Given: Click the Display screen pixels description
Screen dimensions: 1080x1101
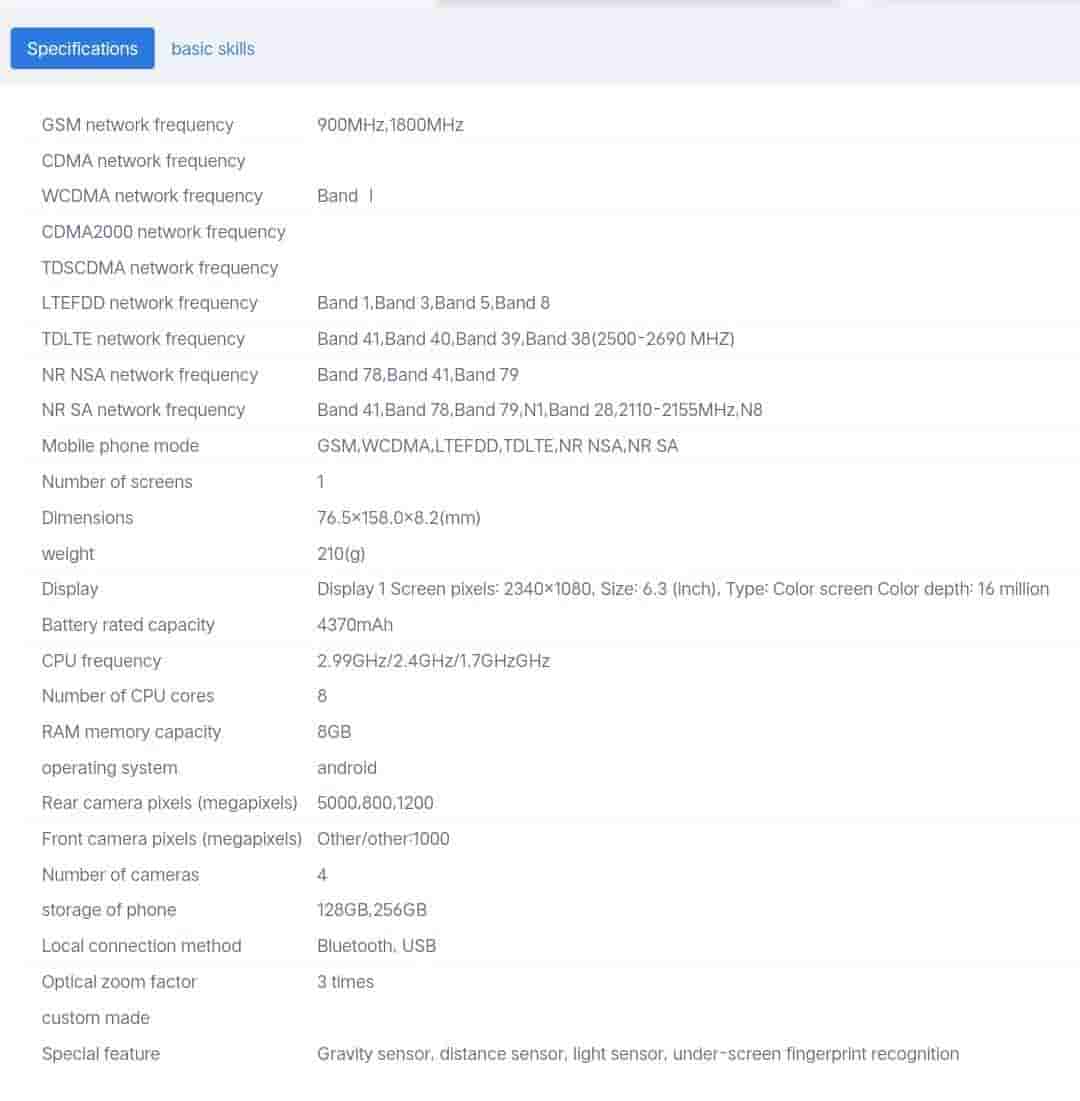Looking at the screenshot, I should pyautogui.click(x=682, y=589).
